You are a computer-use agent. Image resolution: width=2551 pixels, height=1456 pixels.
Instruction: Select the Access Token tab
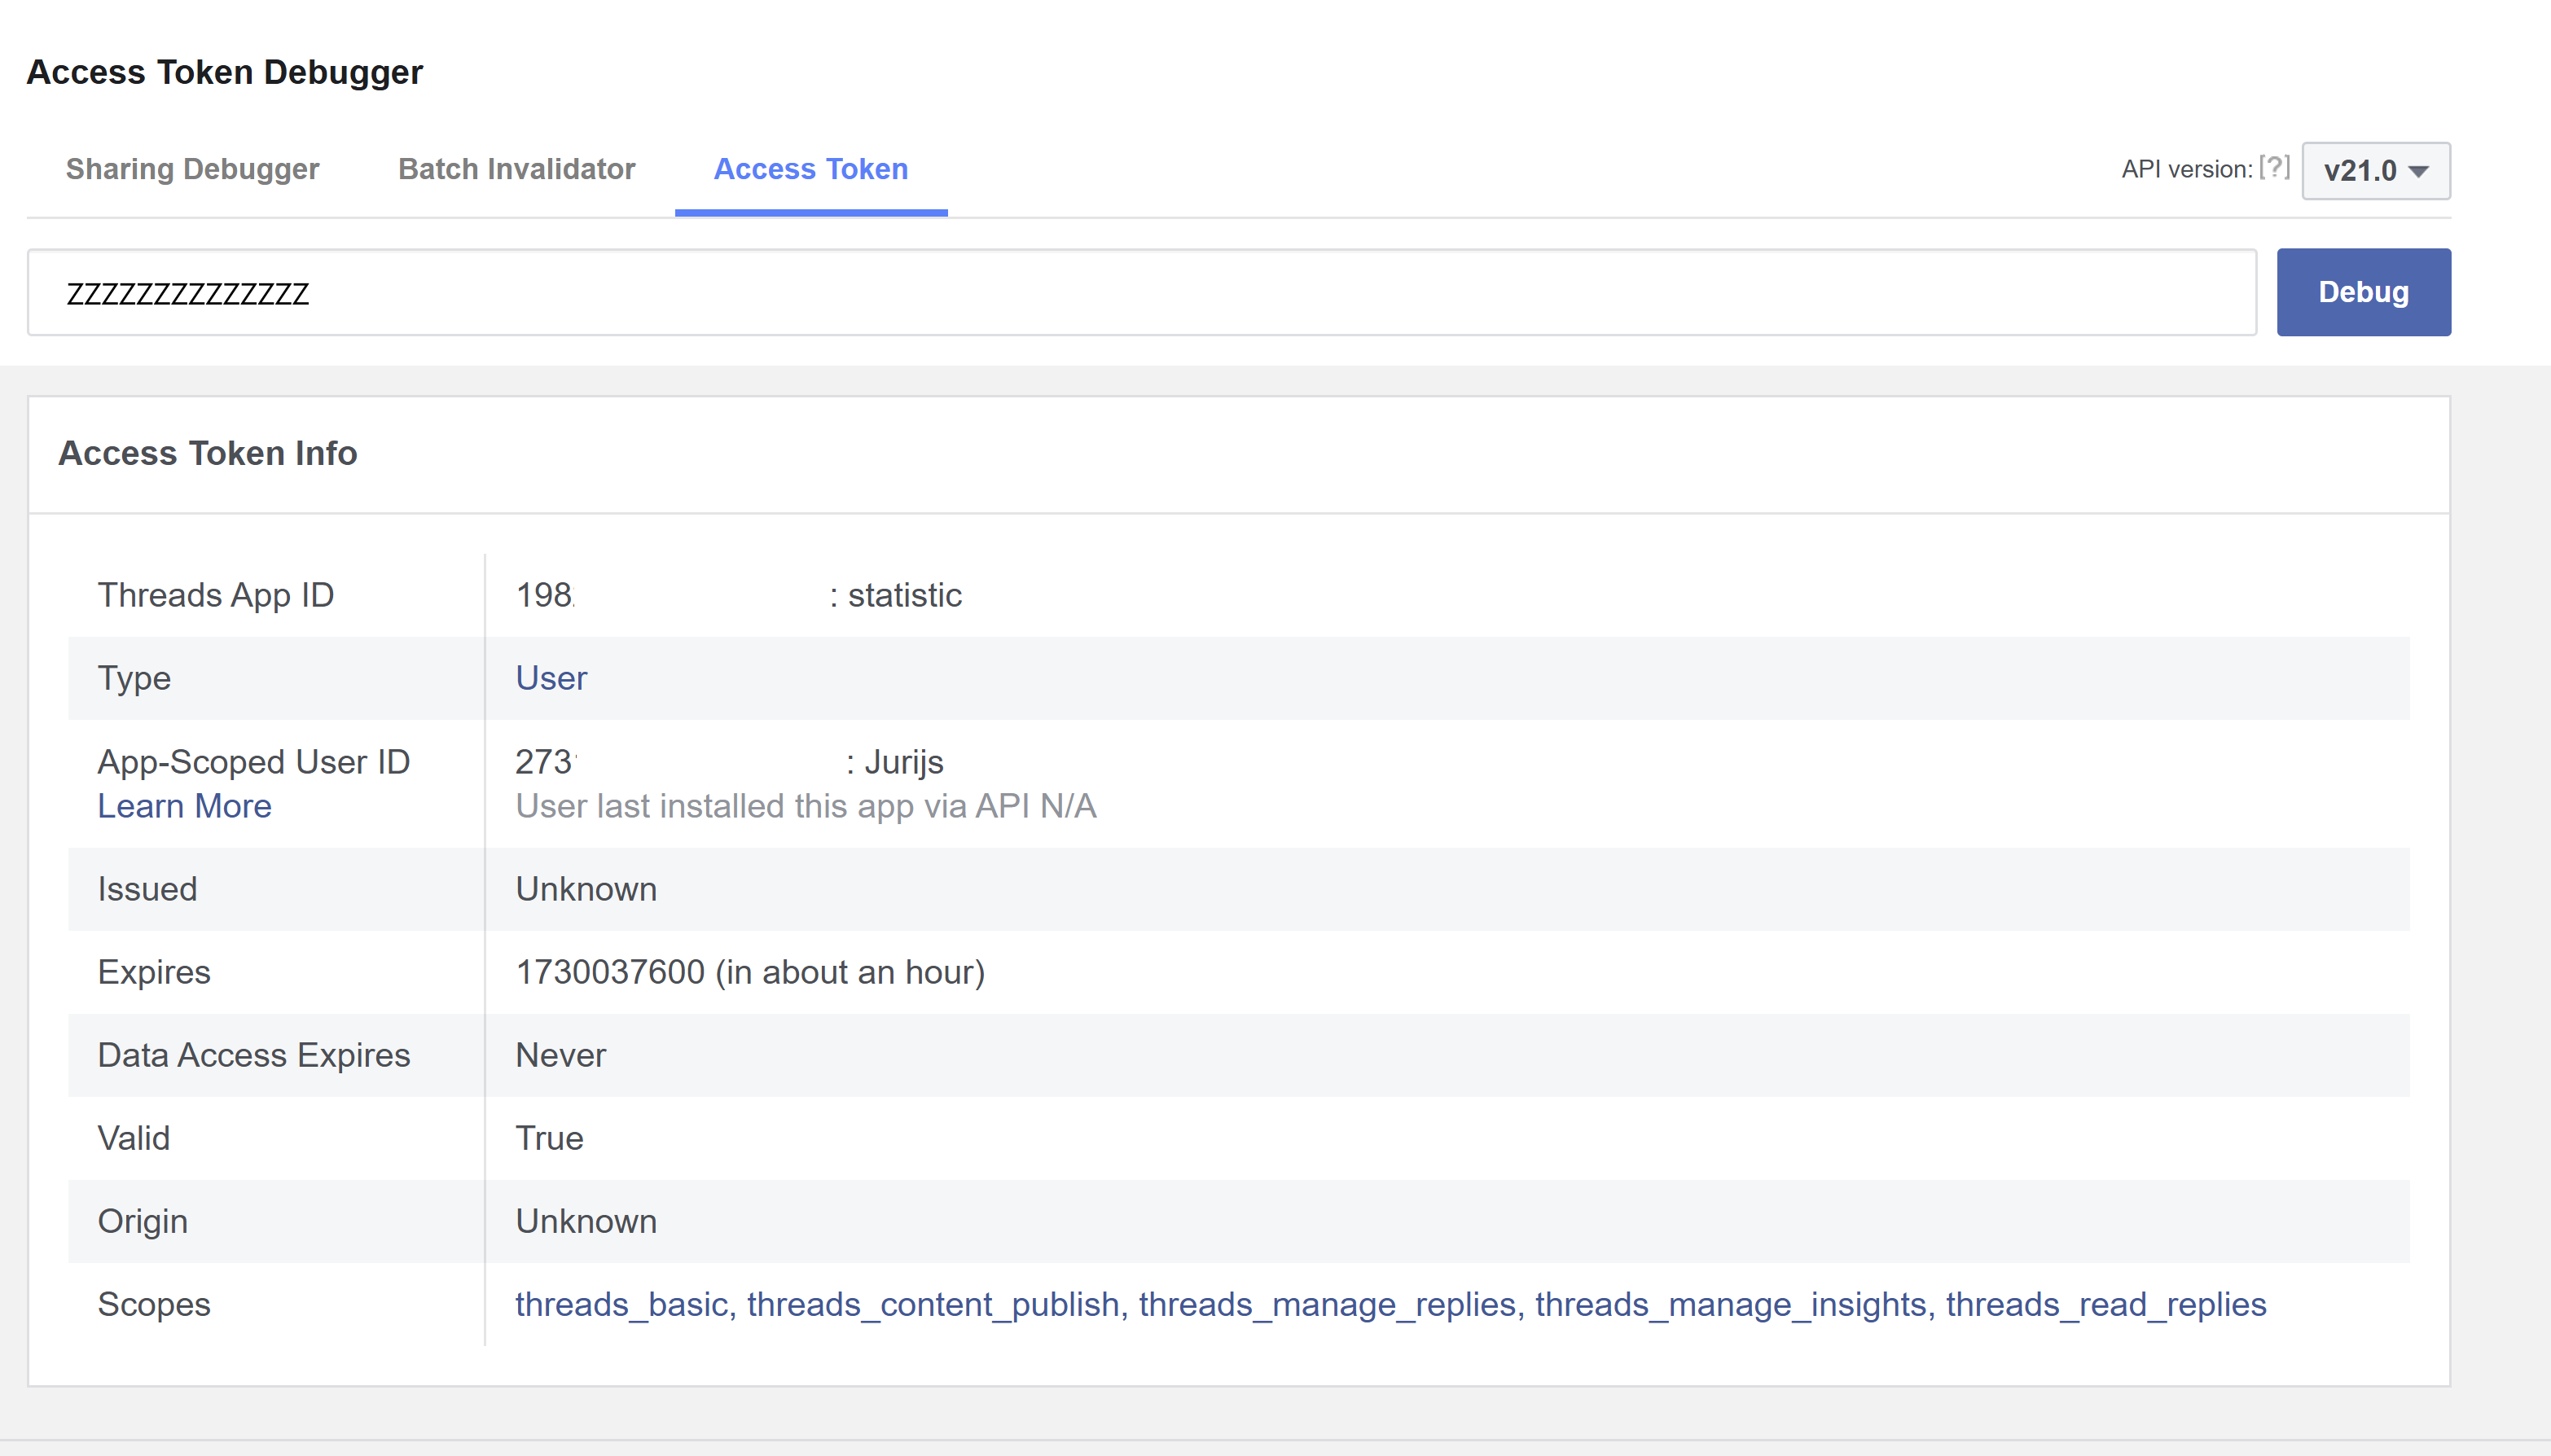(x=811, y=169)
